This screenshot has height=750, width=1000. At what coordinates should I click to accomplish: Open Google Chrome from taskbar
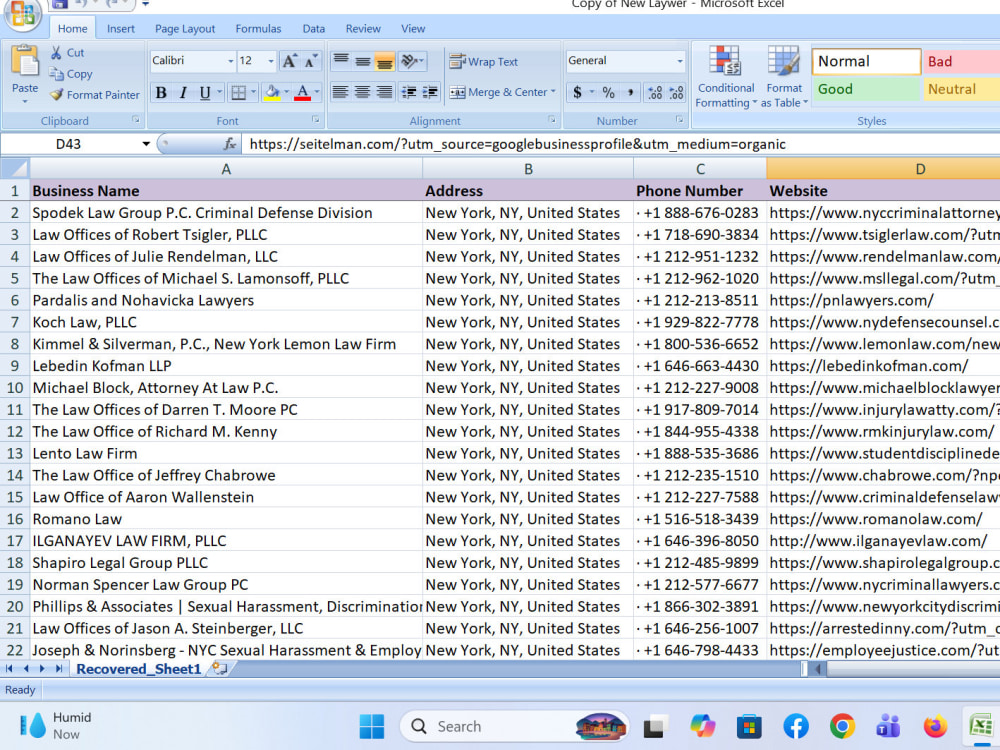click(842, 726)
